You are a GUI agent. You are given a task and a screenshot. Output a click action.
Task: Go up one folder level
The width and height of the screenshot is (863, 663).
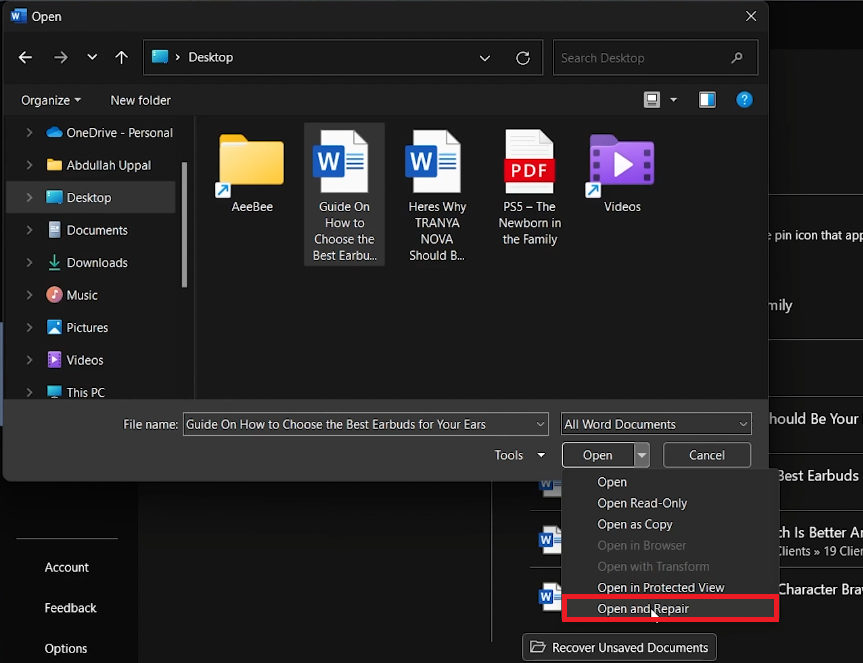pyautogui.click(x=122, y=57)
